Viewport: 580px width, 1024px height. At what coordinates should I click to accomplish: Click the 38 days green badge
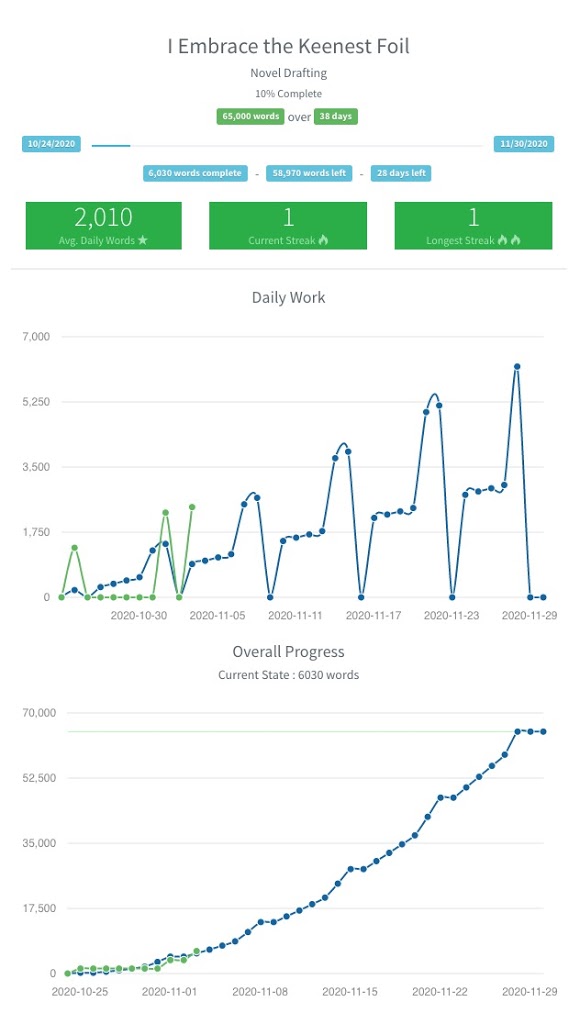(x=336, y=117)
